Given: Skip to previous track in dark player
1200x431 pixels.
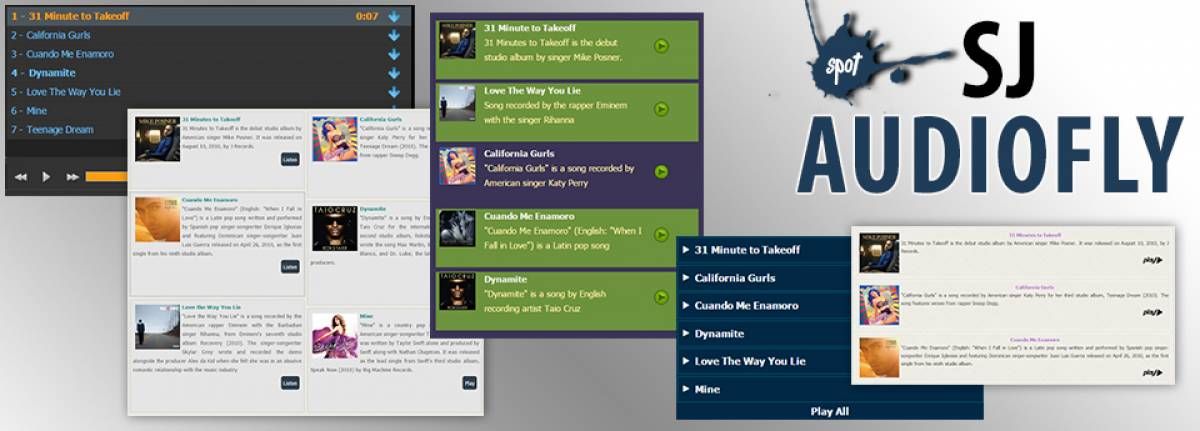Looking at the screenshot, I should coord(20,177).
